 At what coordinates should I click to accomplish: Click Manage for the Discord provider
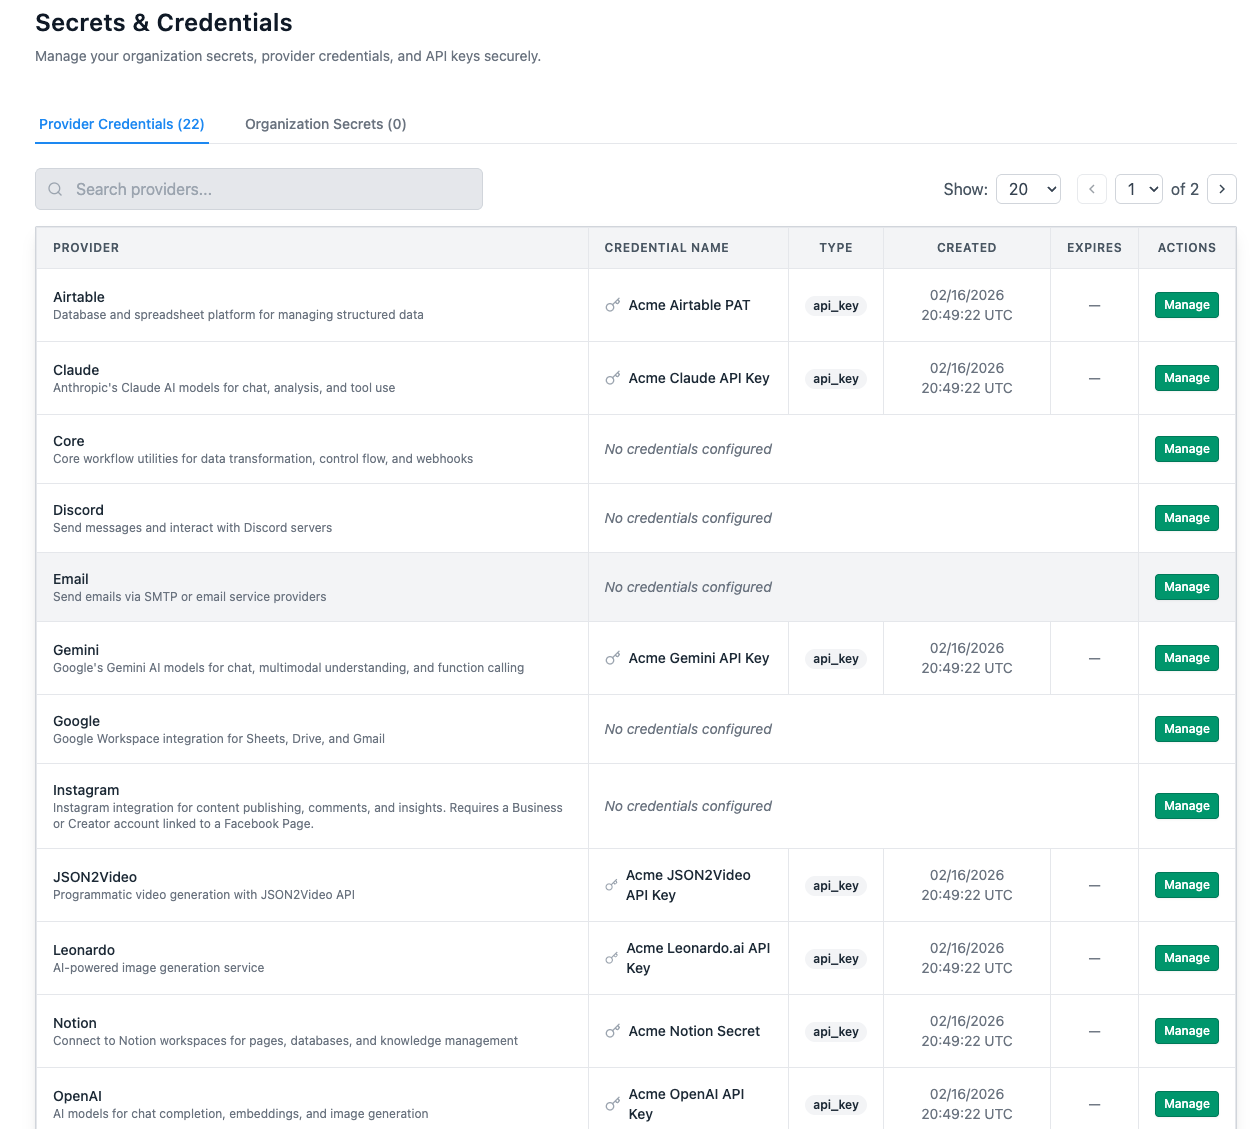(1186, 518)
